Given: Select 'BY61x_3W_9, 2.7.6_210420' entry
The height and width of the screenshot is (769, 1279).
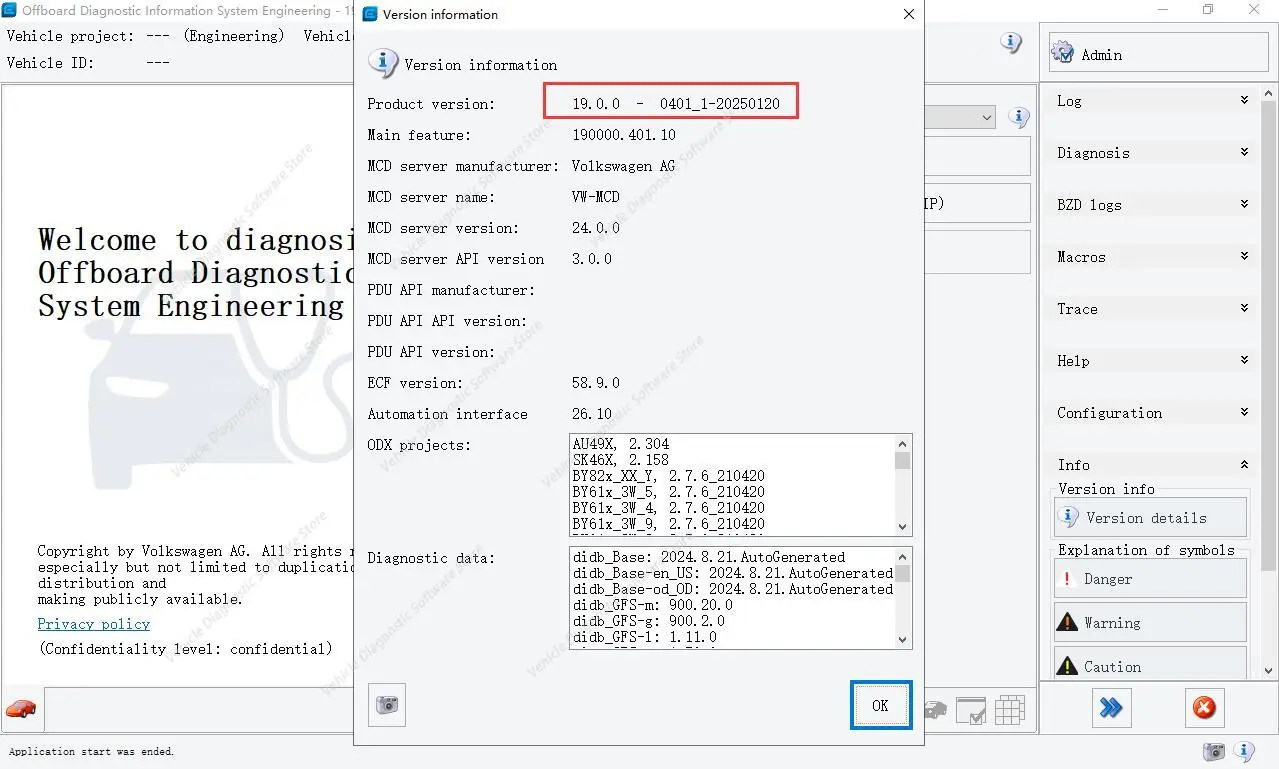Looking at the screenshot, I should 669,524.
